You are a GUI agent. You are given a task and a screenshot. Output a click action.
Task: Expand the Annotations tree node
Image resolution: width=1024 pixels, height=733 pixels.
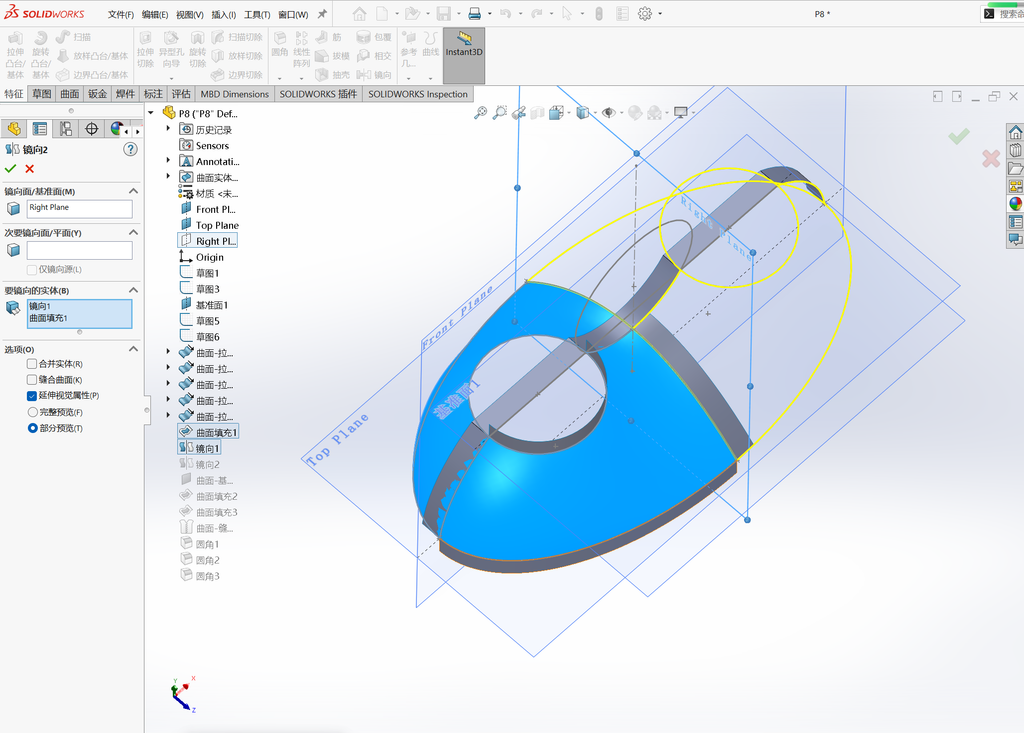(x=168, y=161)
